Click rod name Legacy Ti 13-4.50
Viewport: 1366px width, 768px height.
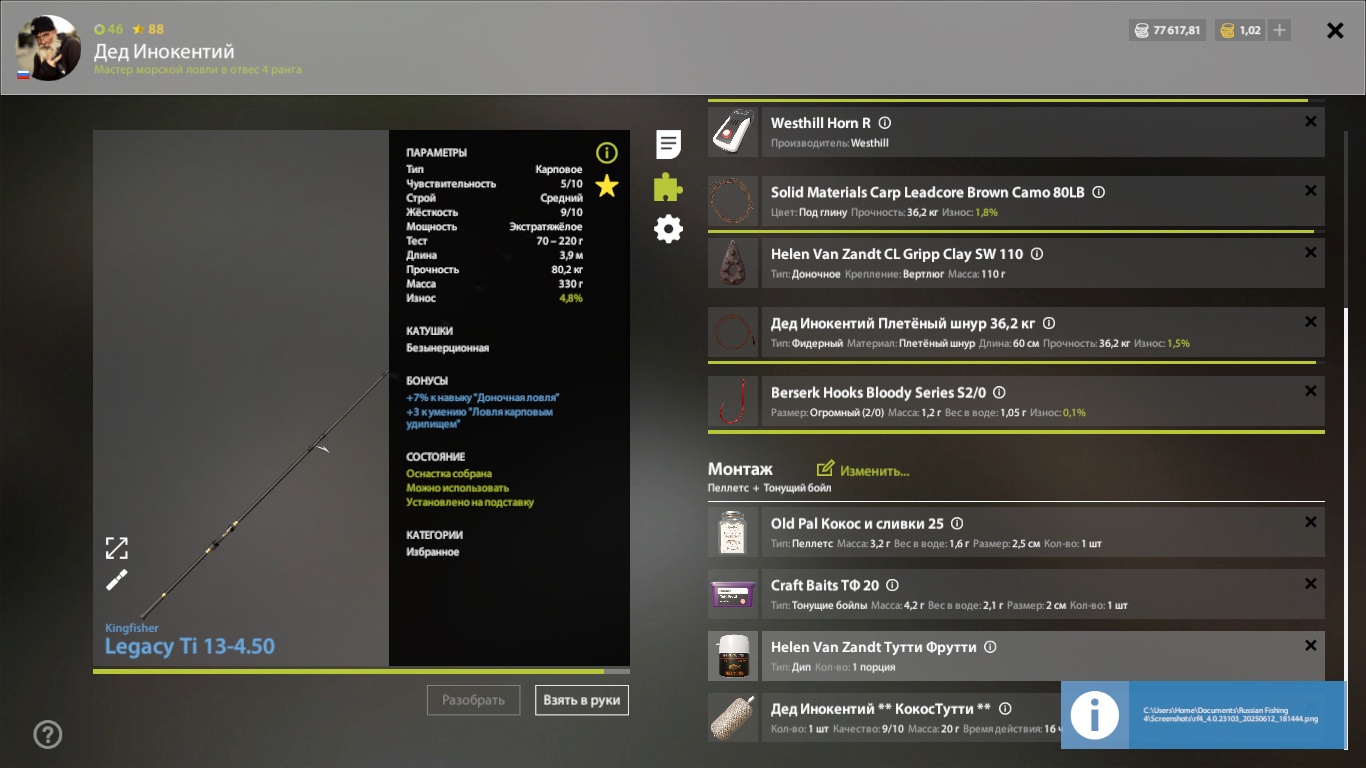190,646
